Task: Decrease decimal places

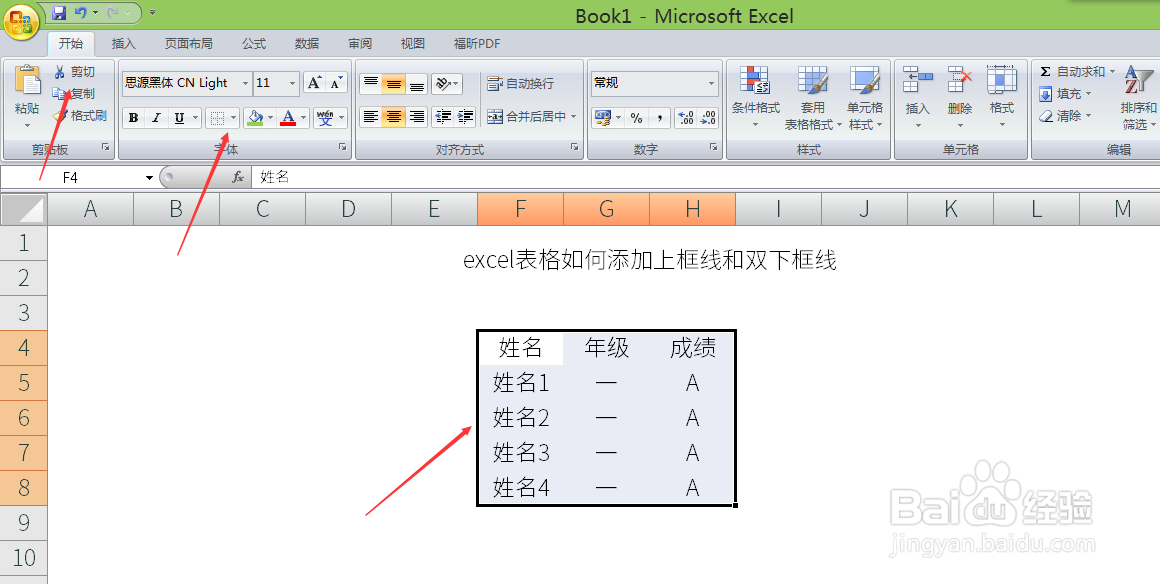Action: pos(708,118)
